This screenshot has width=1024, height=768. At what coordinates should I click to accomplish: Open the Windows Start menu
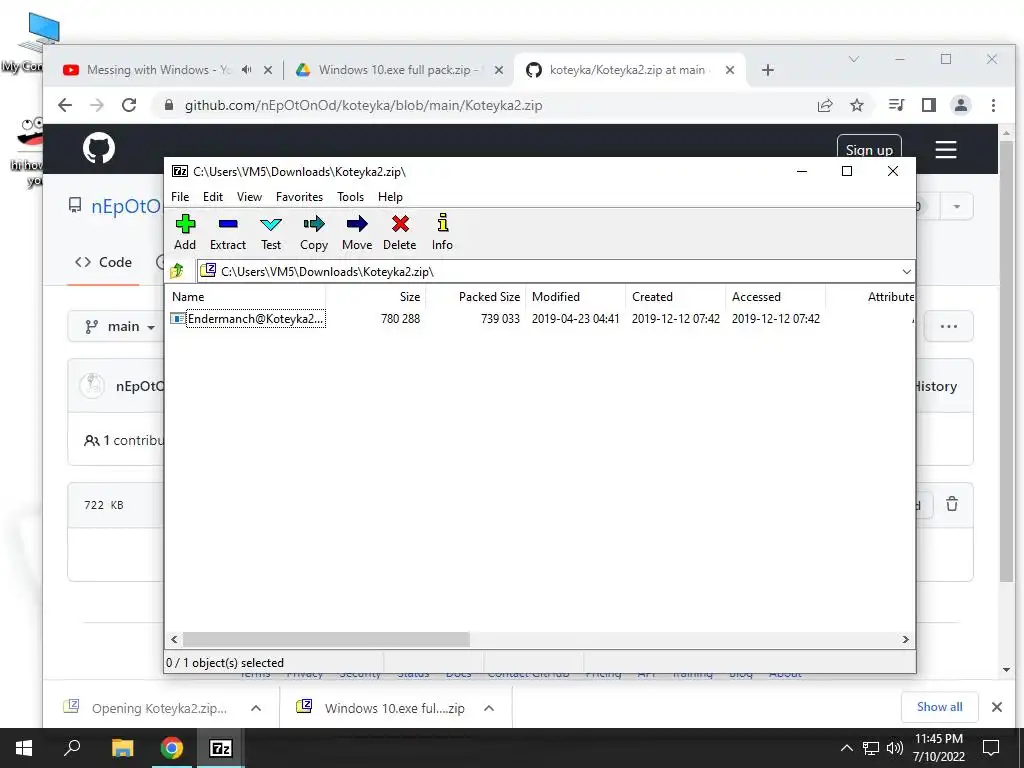[24, 748]
